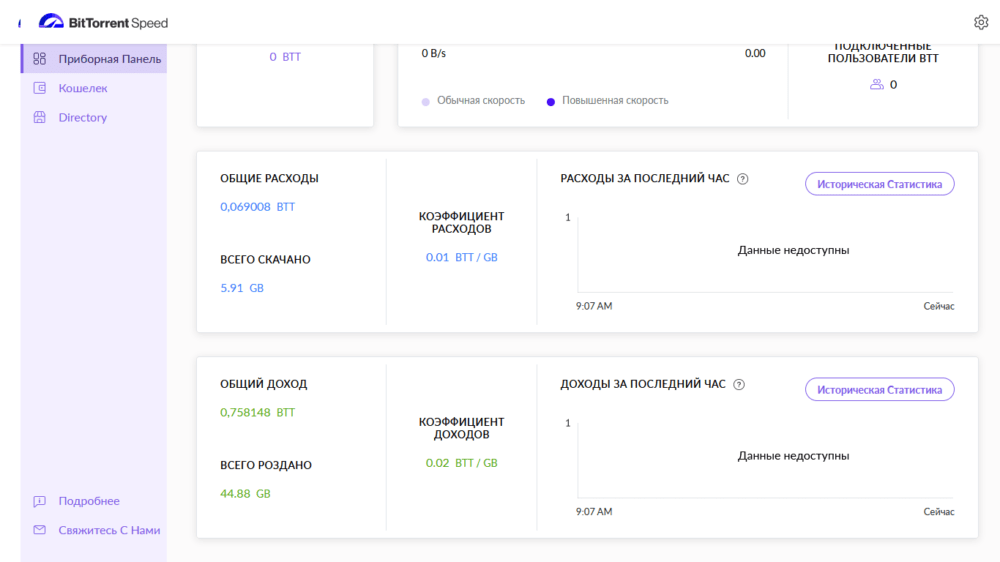The height and width of the screenshot is (562, 1000).
Task: Open the Подробнее link
Action: [89, 501]
